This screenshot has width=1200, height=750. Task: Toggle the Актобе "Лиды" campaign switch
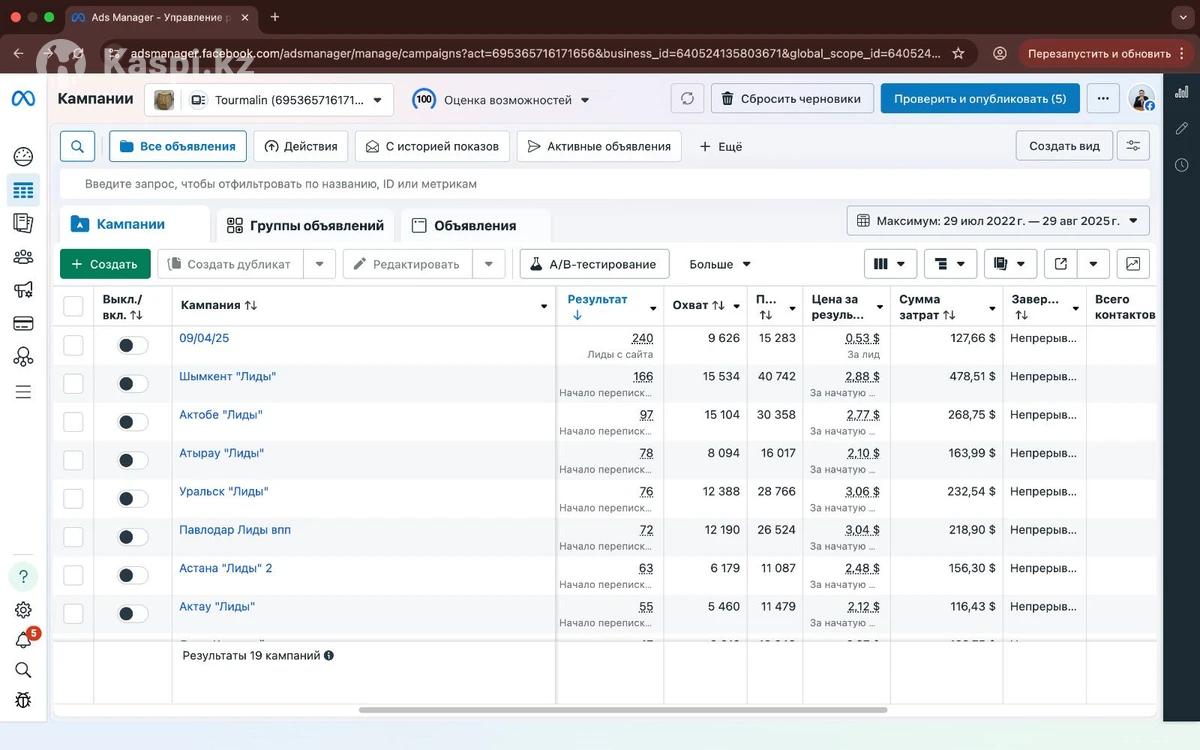coord(132,422)
